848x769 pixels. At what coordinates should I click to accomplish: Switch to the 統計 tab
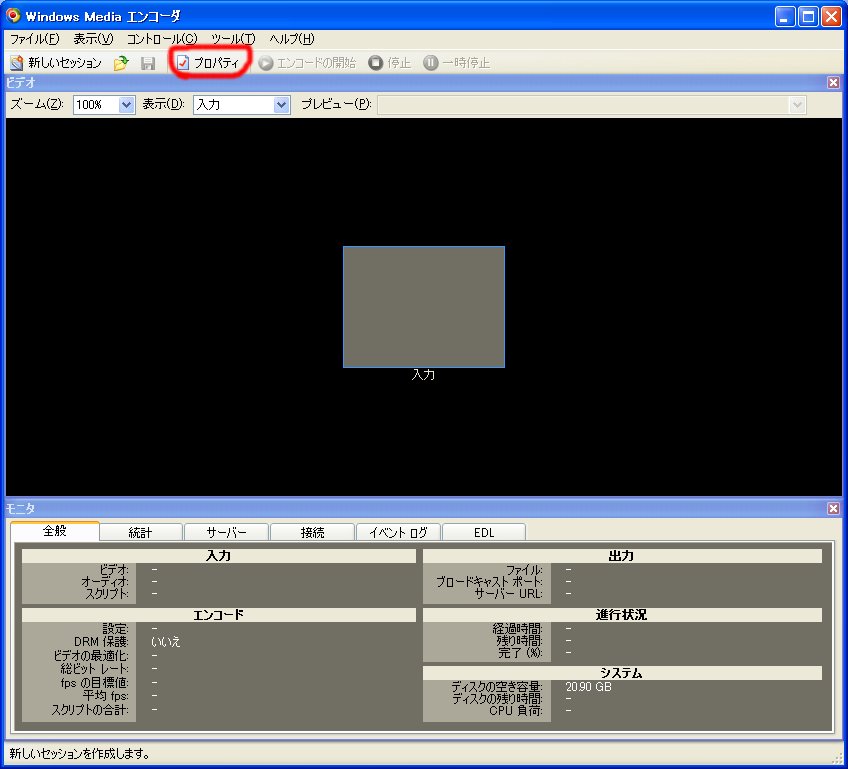141,532
